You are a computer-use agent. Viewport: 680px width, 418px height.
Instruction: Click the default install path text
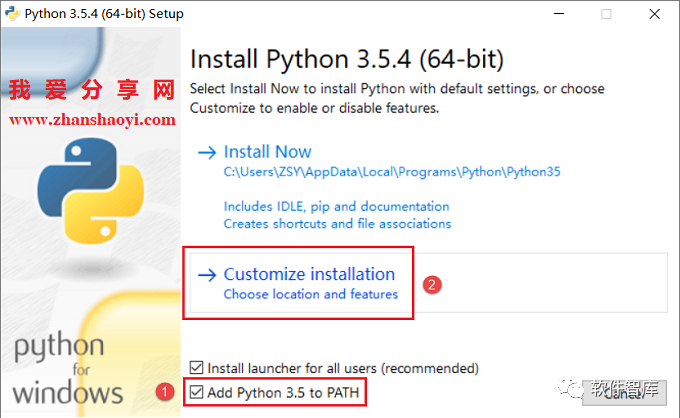[x=392, y=172]
